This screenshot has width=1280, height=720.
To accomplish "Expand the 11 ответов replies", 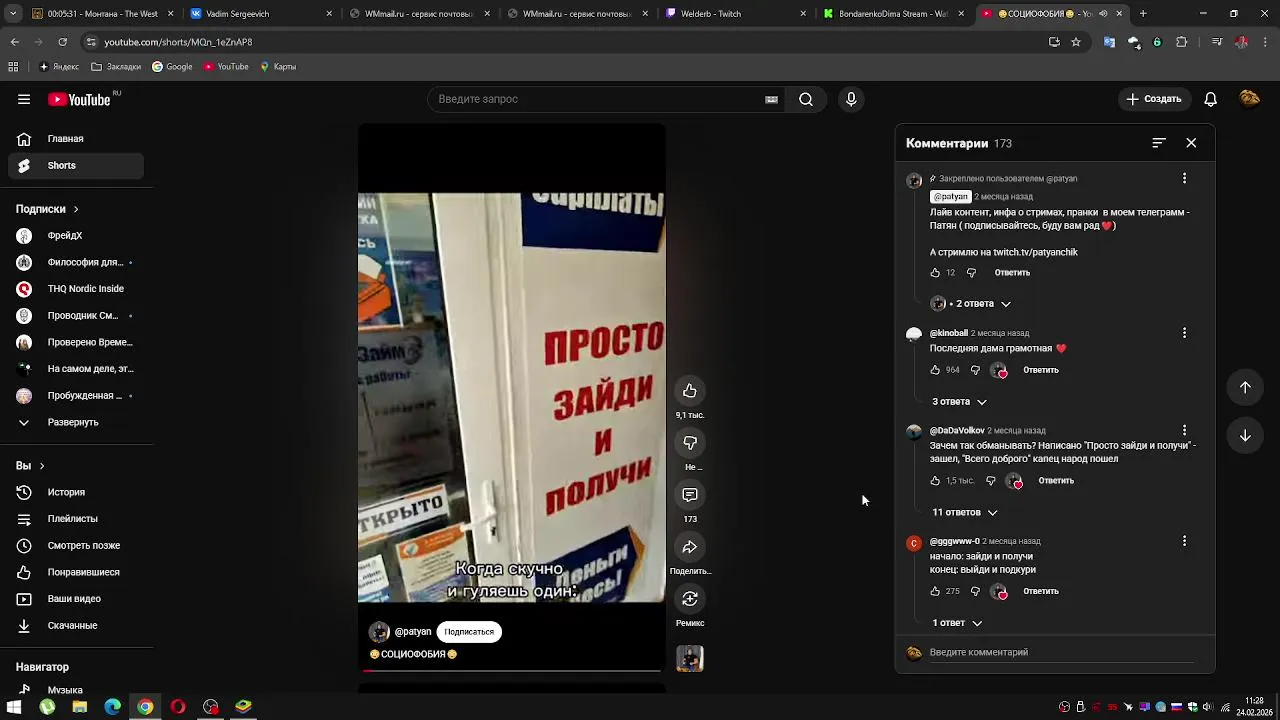I will tap(964, 512).
